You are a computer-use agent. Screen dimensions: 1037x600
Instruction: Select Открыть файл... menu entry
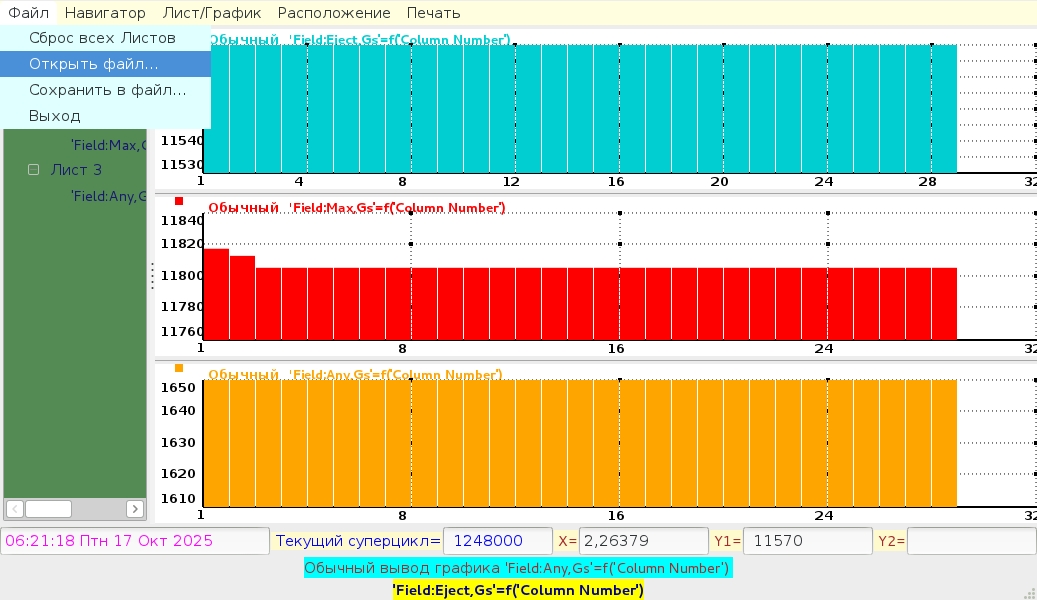click(x=93, y=64)
